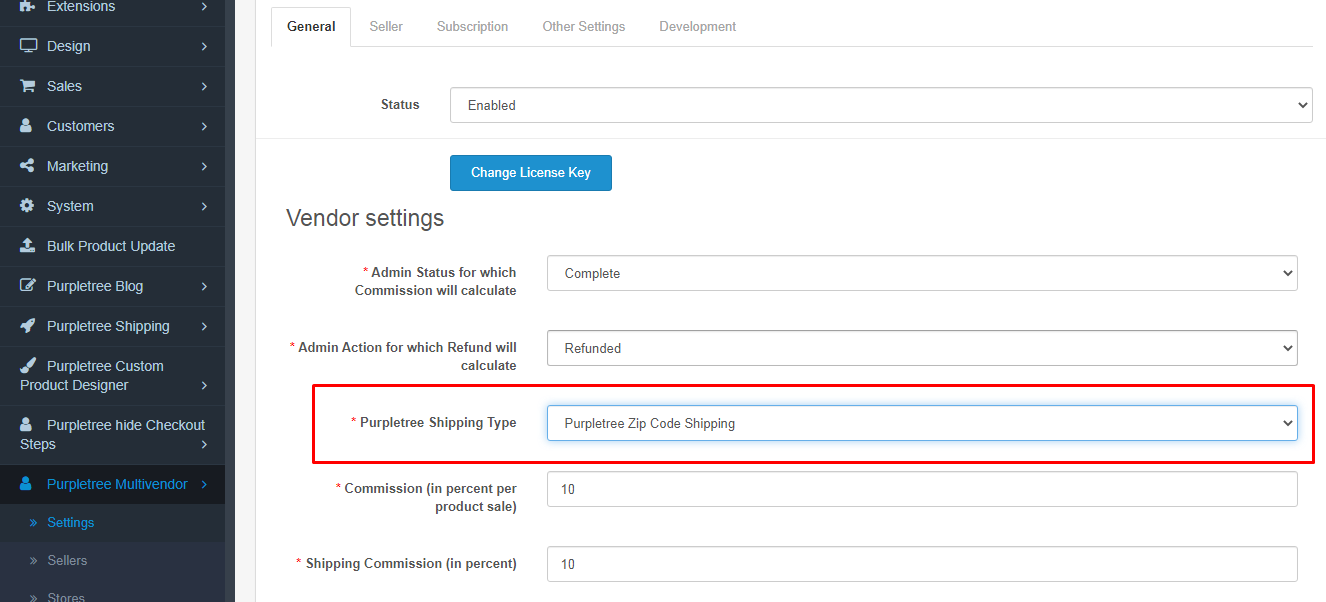Expand the Customers menu chevron
This screenshot has height=602, width=1326.
coord(204,126)
